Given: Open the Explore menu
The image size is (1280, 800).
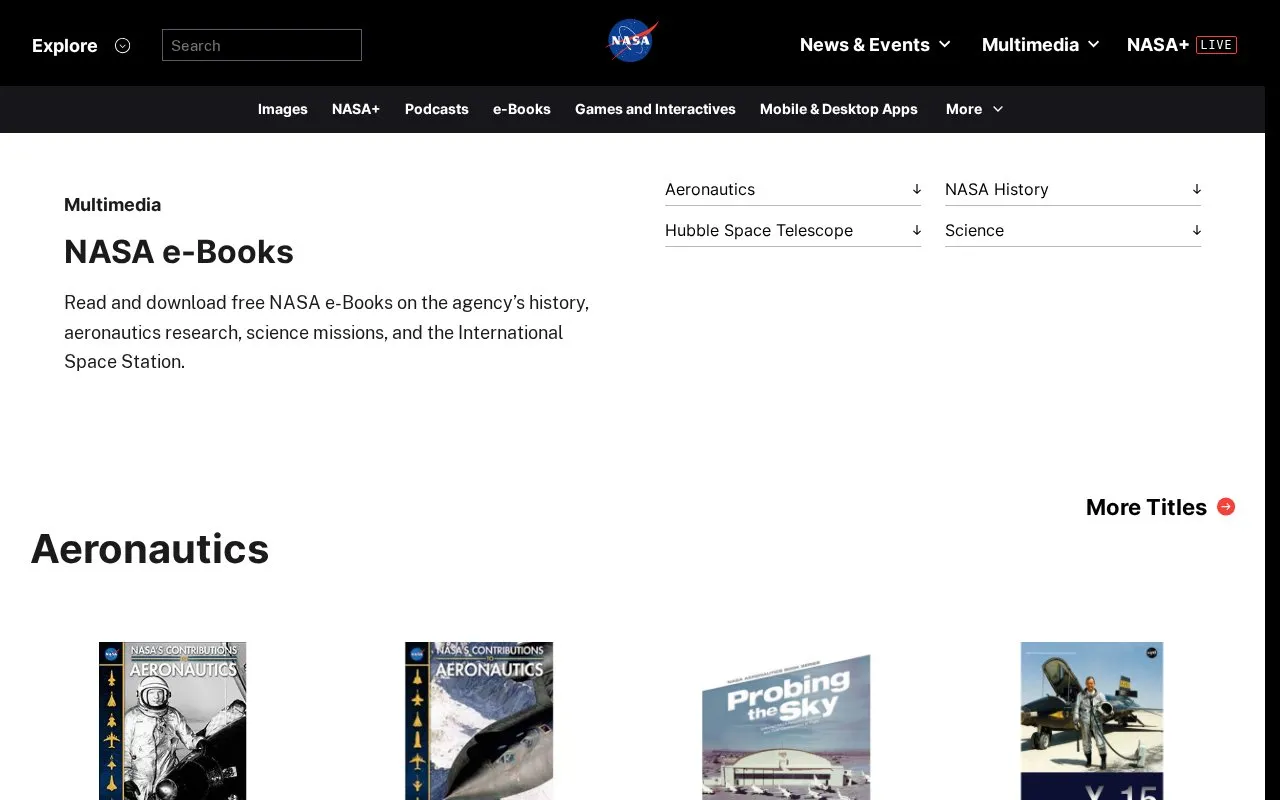Looking at the screenshot, I should click(65, 45).
